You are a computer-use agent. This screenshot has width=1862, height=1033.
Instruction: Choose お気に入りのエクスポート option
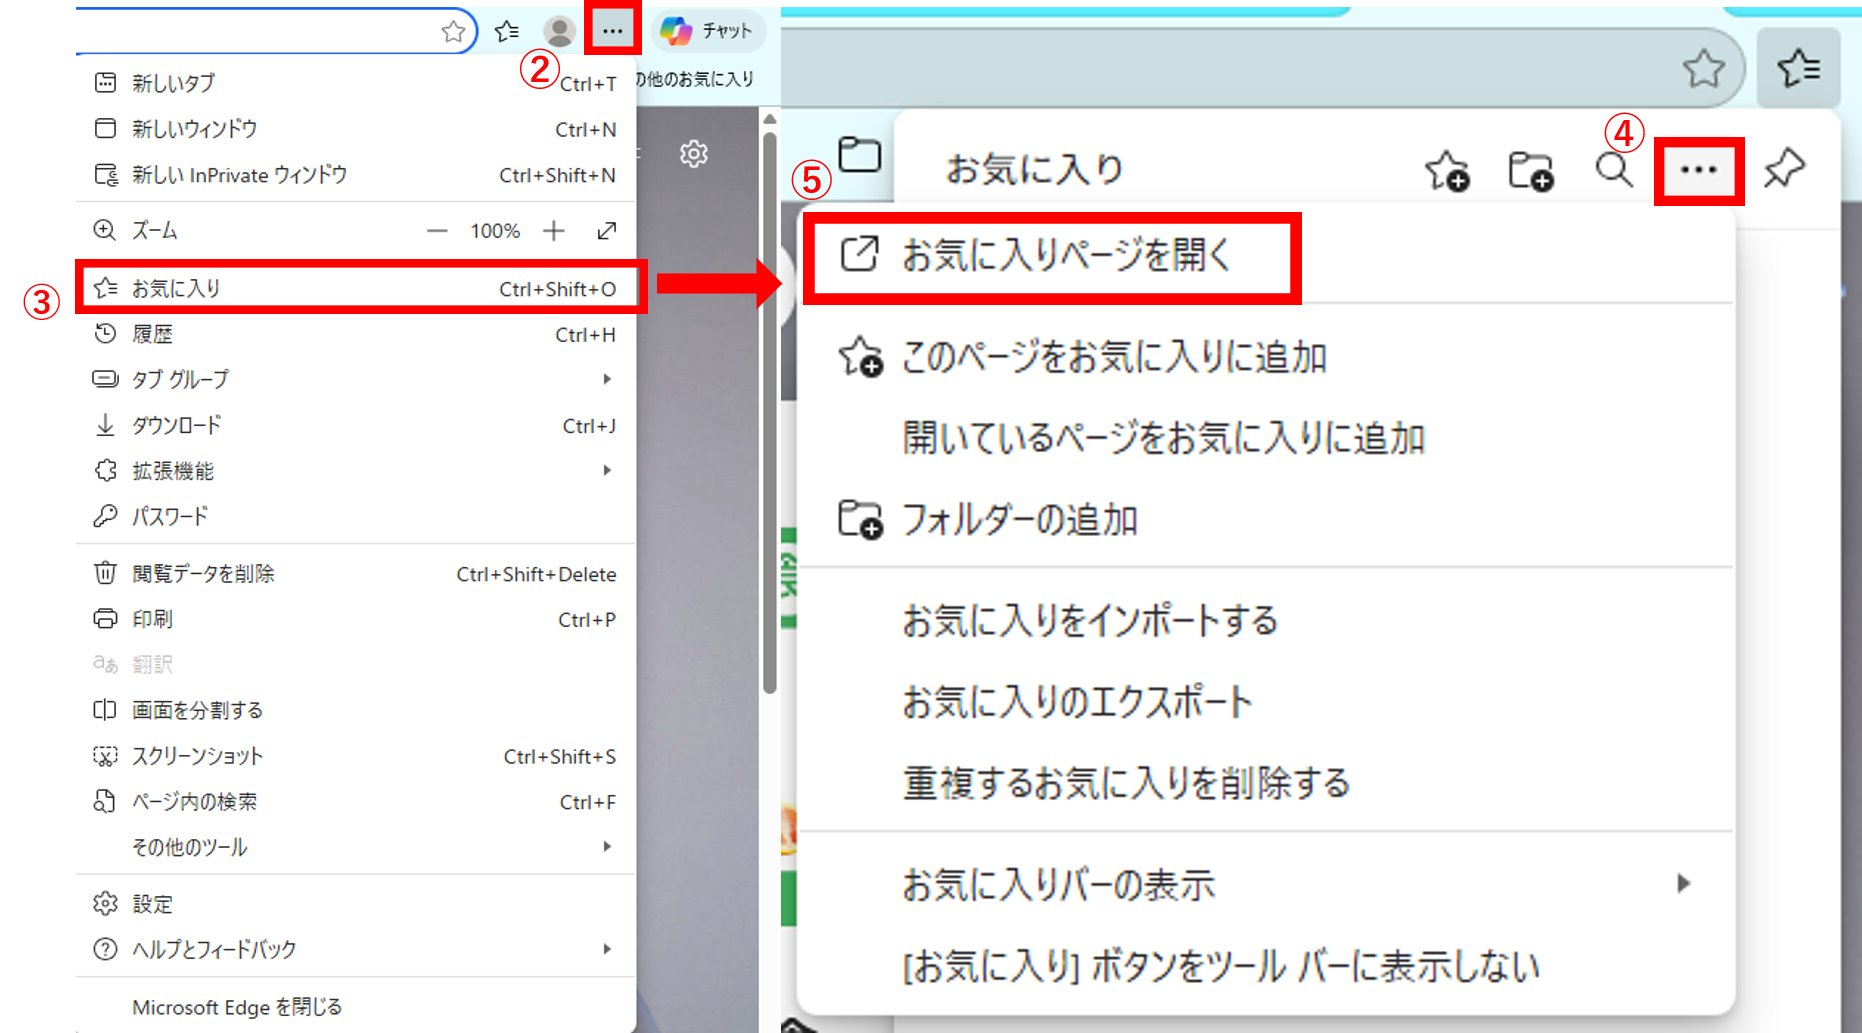[1077, 702]
